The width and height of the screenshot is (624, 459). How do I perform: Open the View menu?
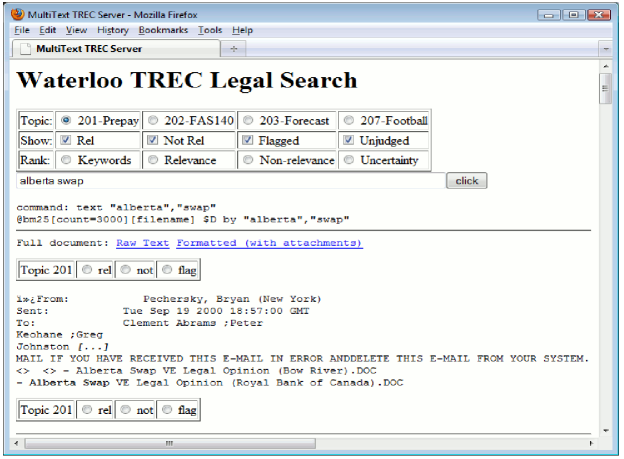click(x=76, y=30)
